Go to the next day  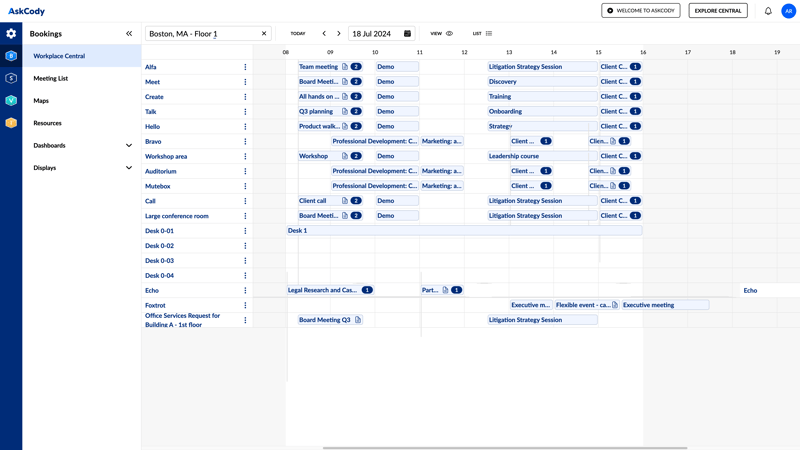point(339,34)
